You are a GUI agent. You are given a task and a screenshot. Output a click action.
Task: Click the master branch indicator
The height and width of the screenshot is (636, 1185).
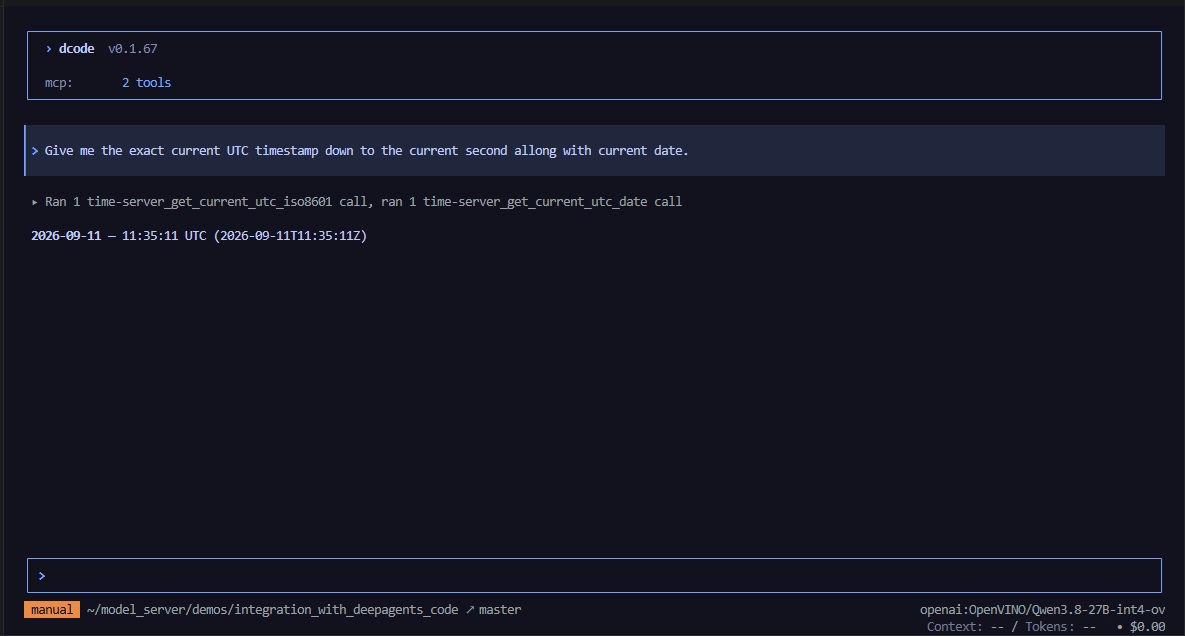coord(500,610)
